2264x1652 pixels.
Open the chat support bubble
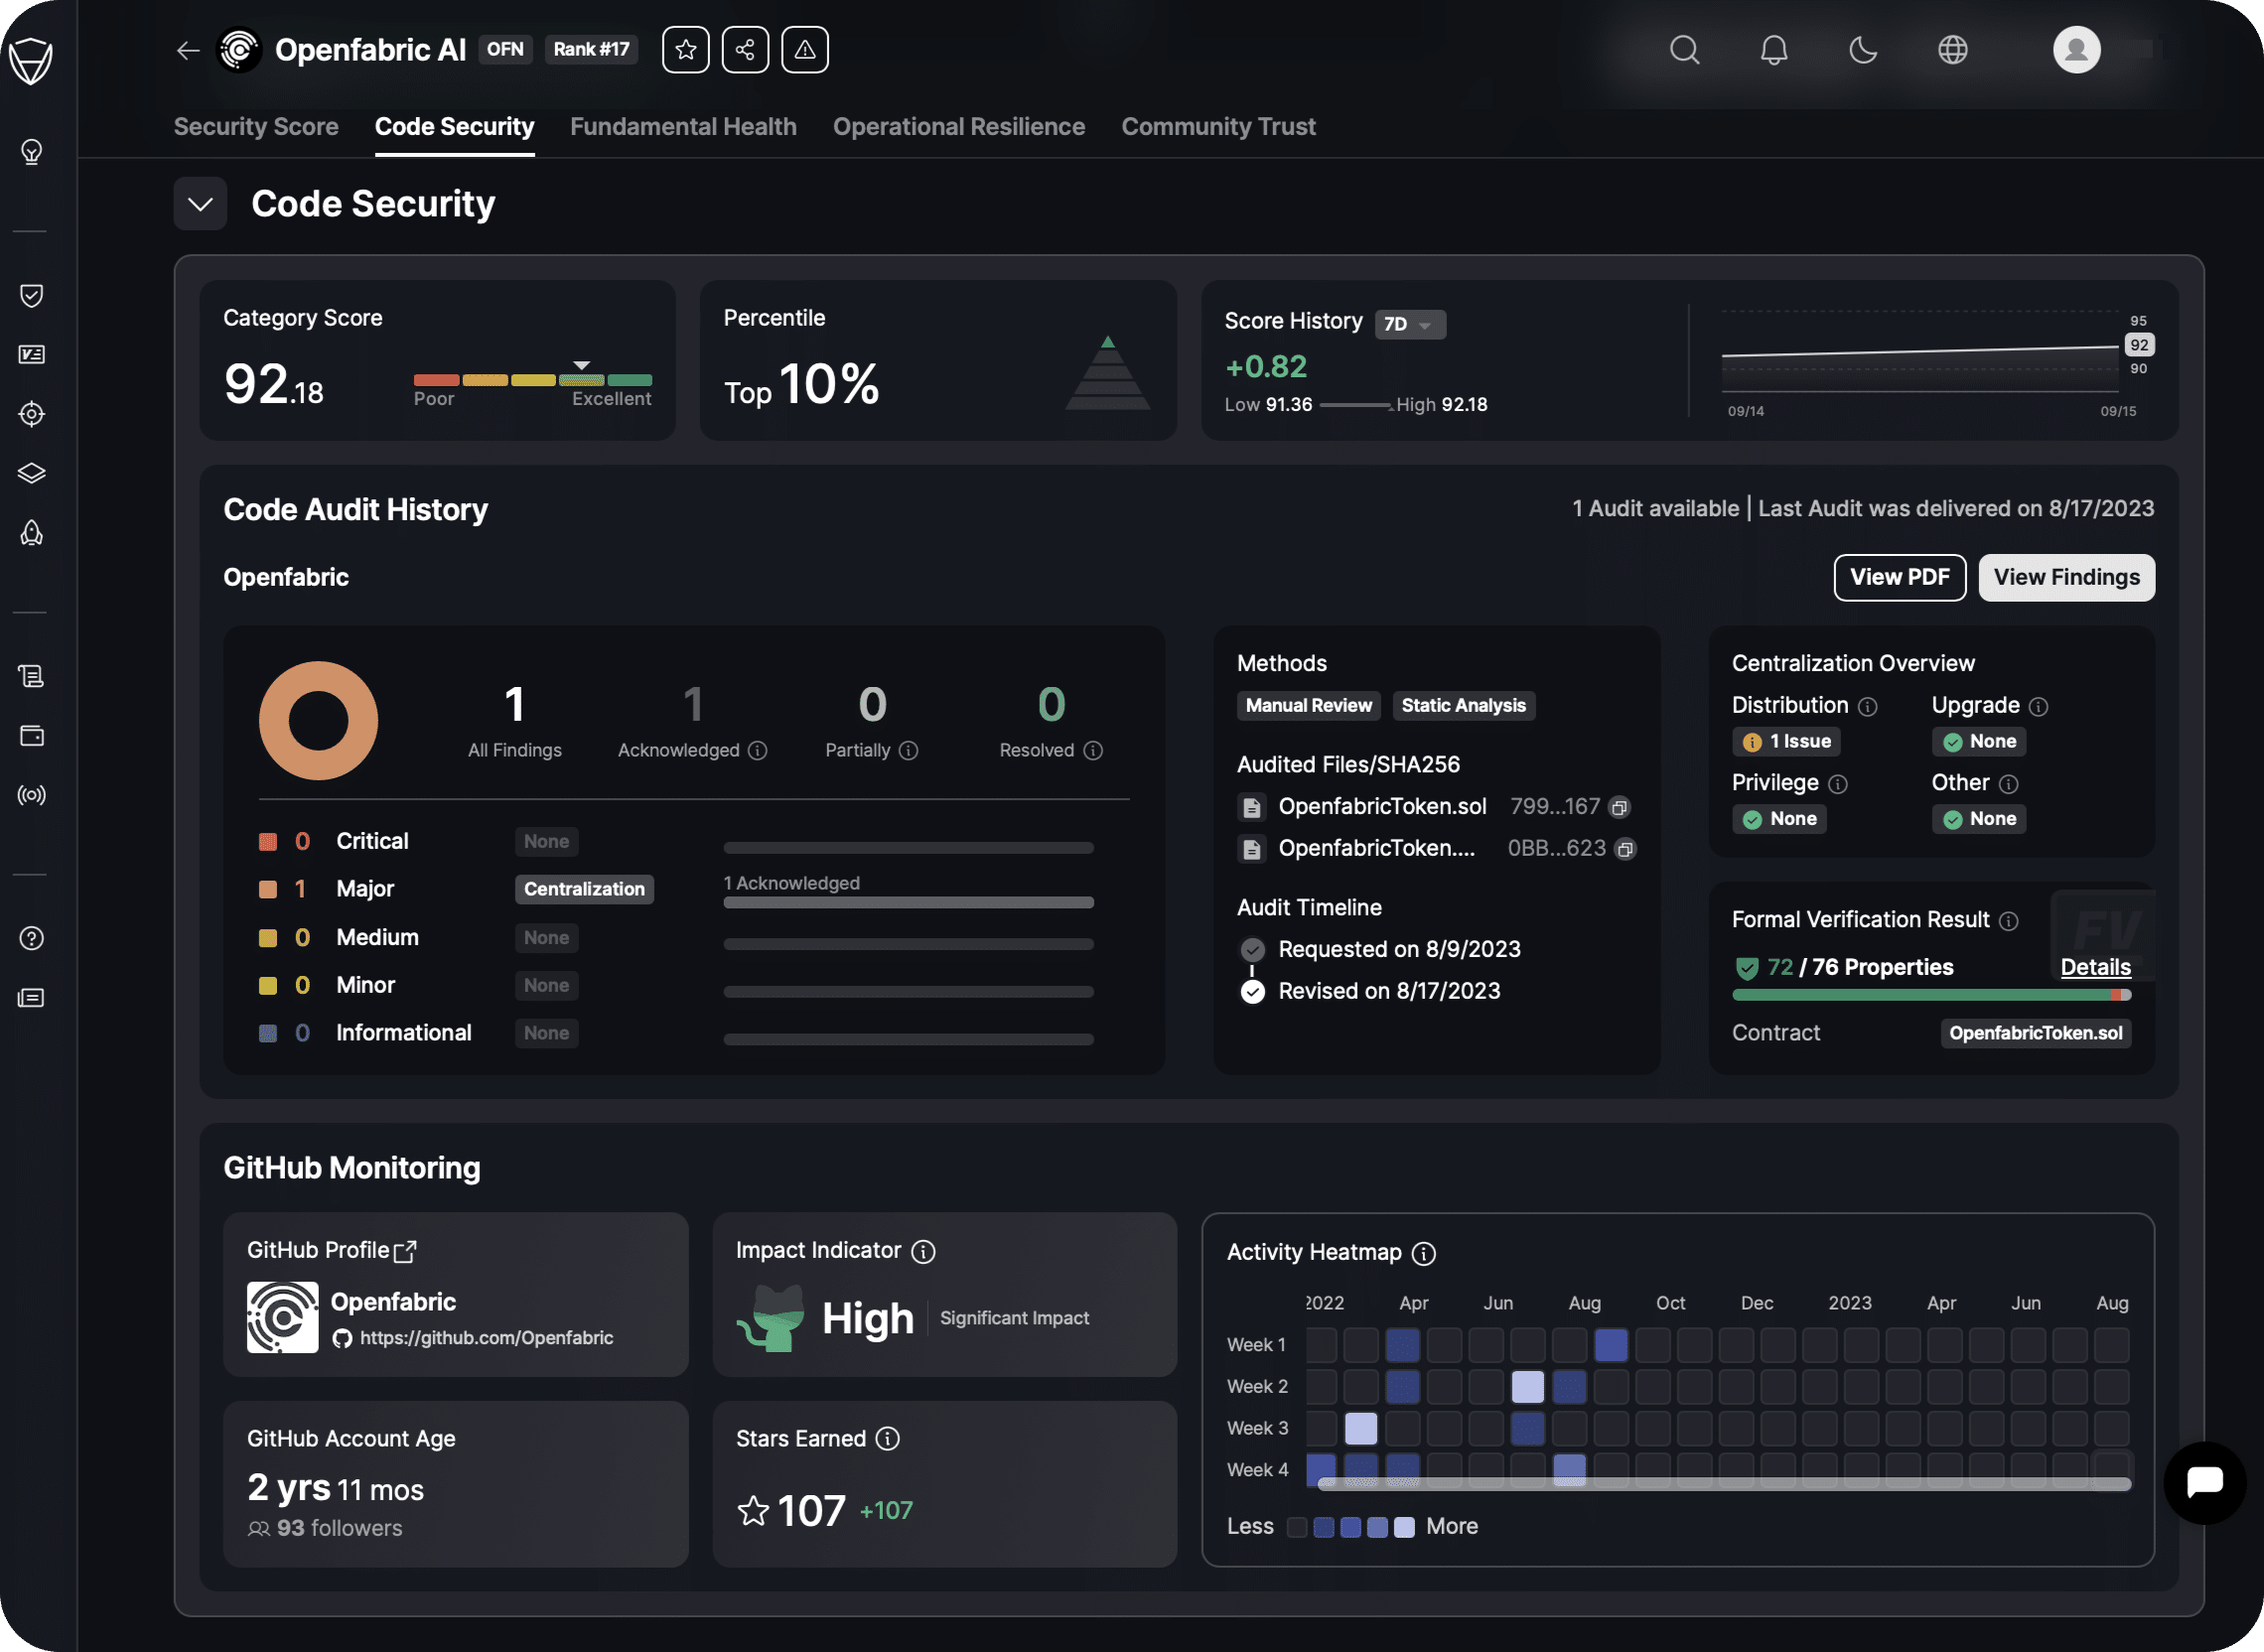[2205, 1483]
